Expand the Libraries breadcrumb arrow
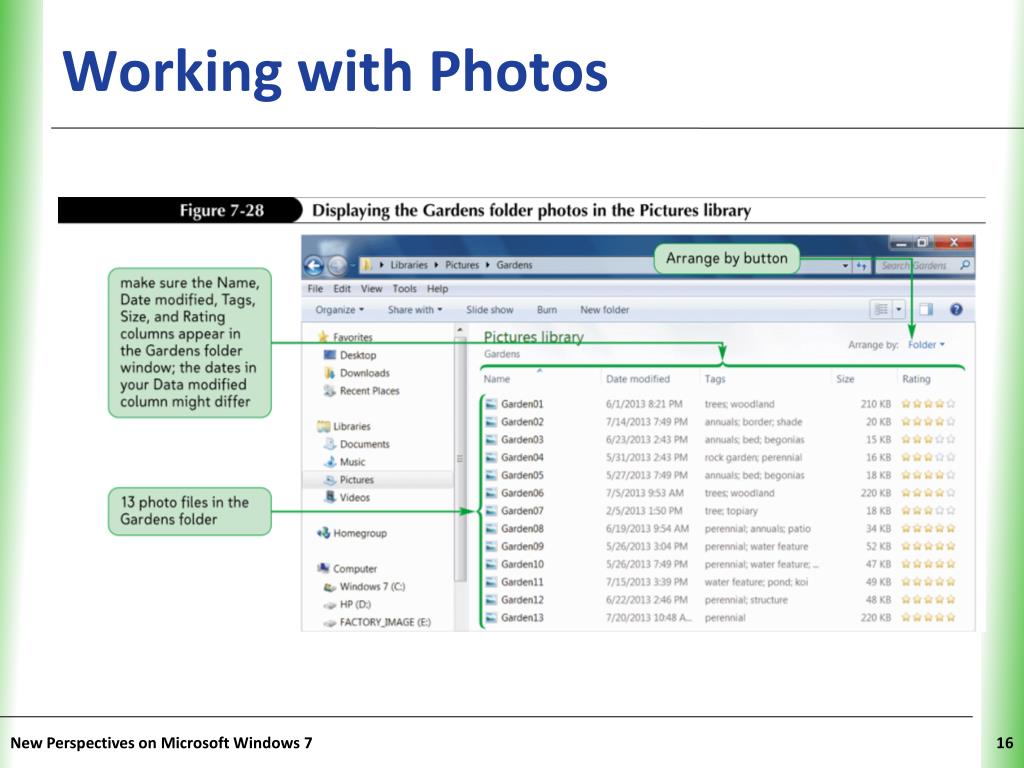This screenshot has width=1024, height=768. [x=436, y=265]
